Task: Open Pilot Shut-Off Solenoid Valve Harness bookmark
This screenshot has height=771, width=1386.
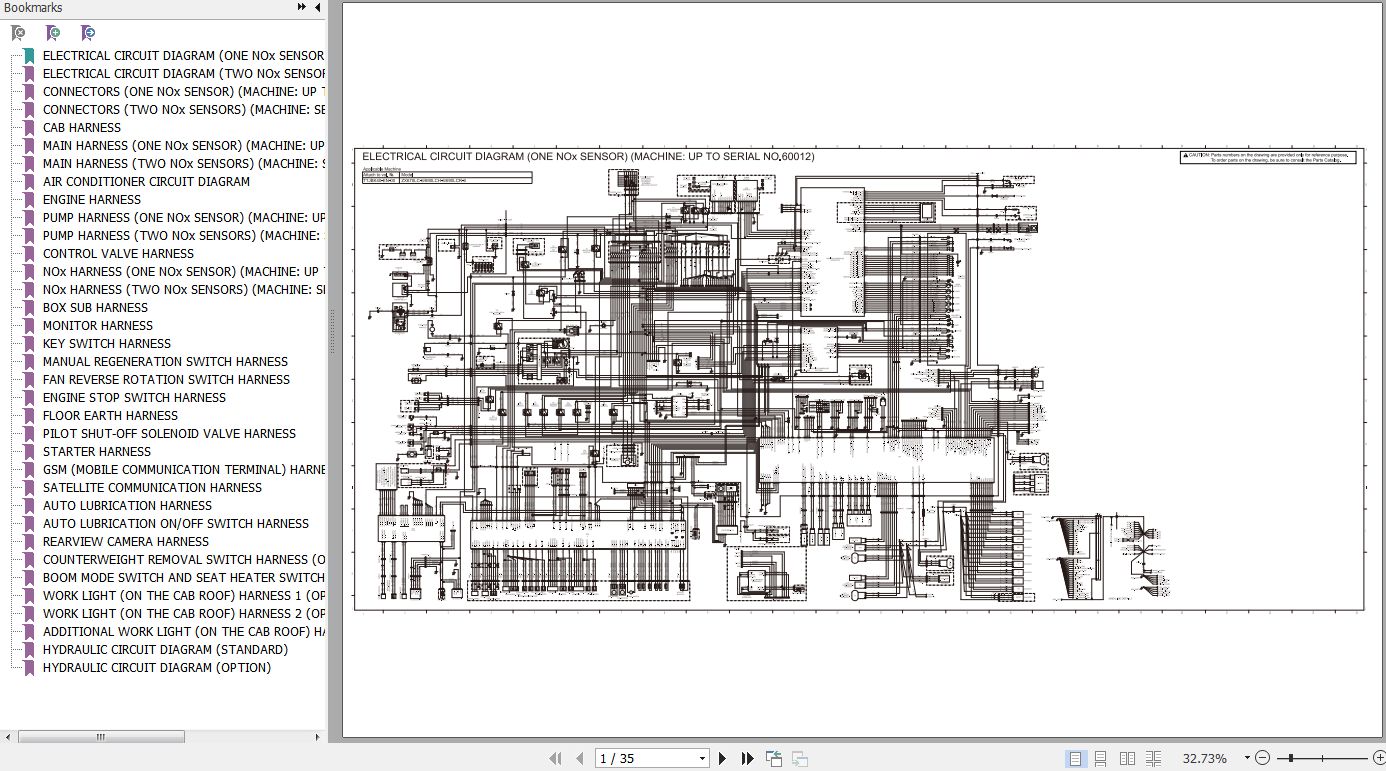Action: [x=169, y=434]
